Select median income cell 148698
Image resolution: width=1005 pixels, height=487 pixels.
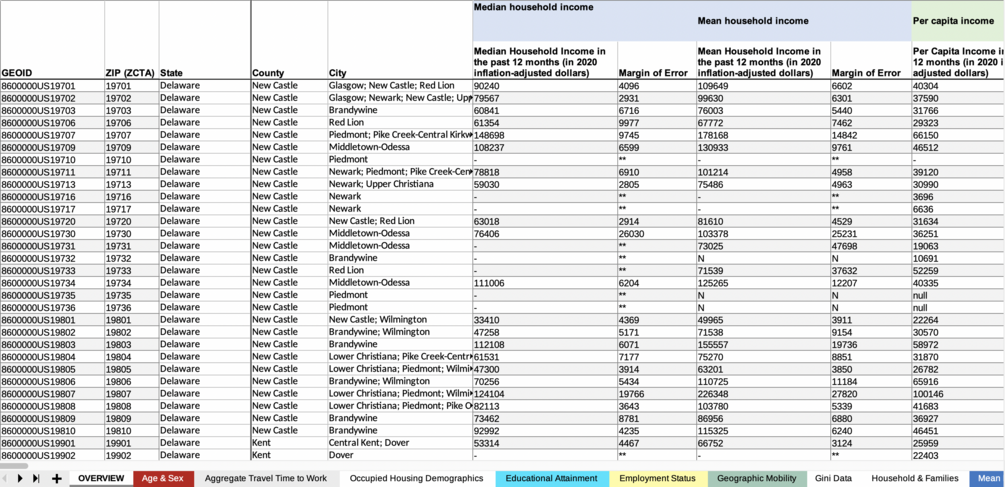click(x=544, y=135)
